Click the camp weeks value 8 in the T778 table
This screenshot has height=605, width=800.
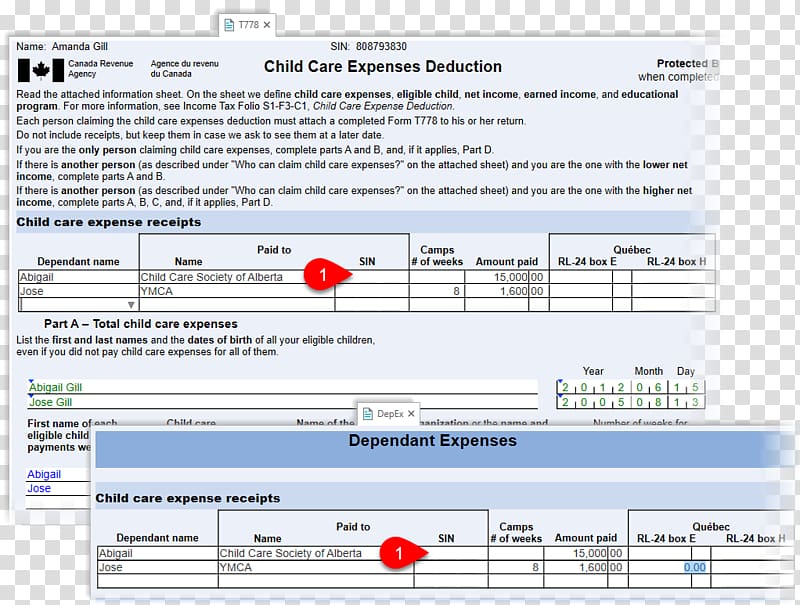[x=437, y=291]
